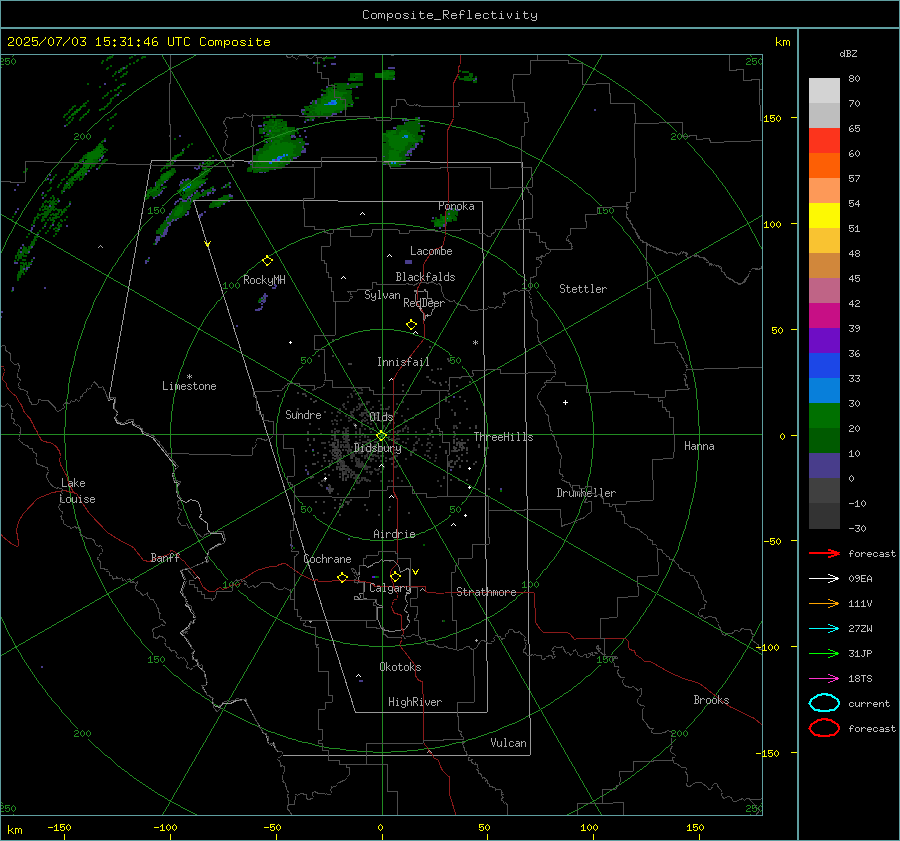
Task: Click the small green echo near Ponoka
Action: point(445,219)
